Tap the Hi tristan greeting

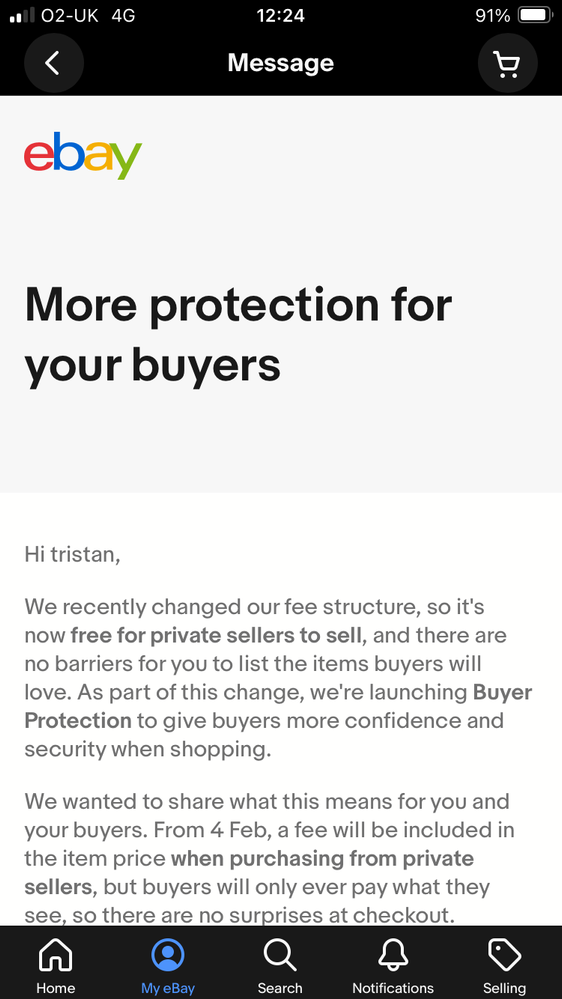pos(73,554)
